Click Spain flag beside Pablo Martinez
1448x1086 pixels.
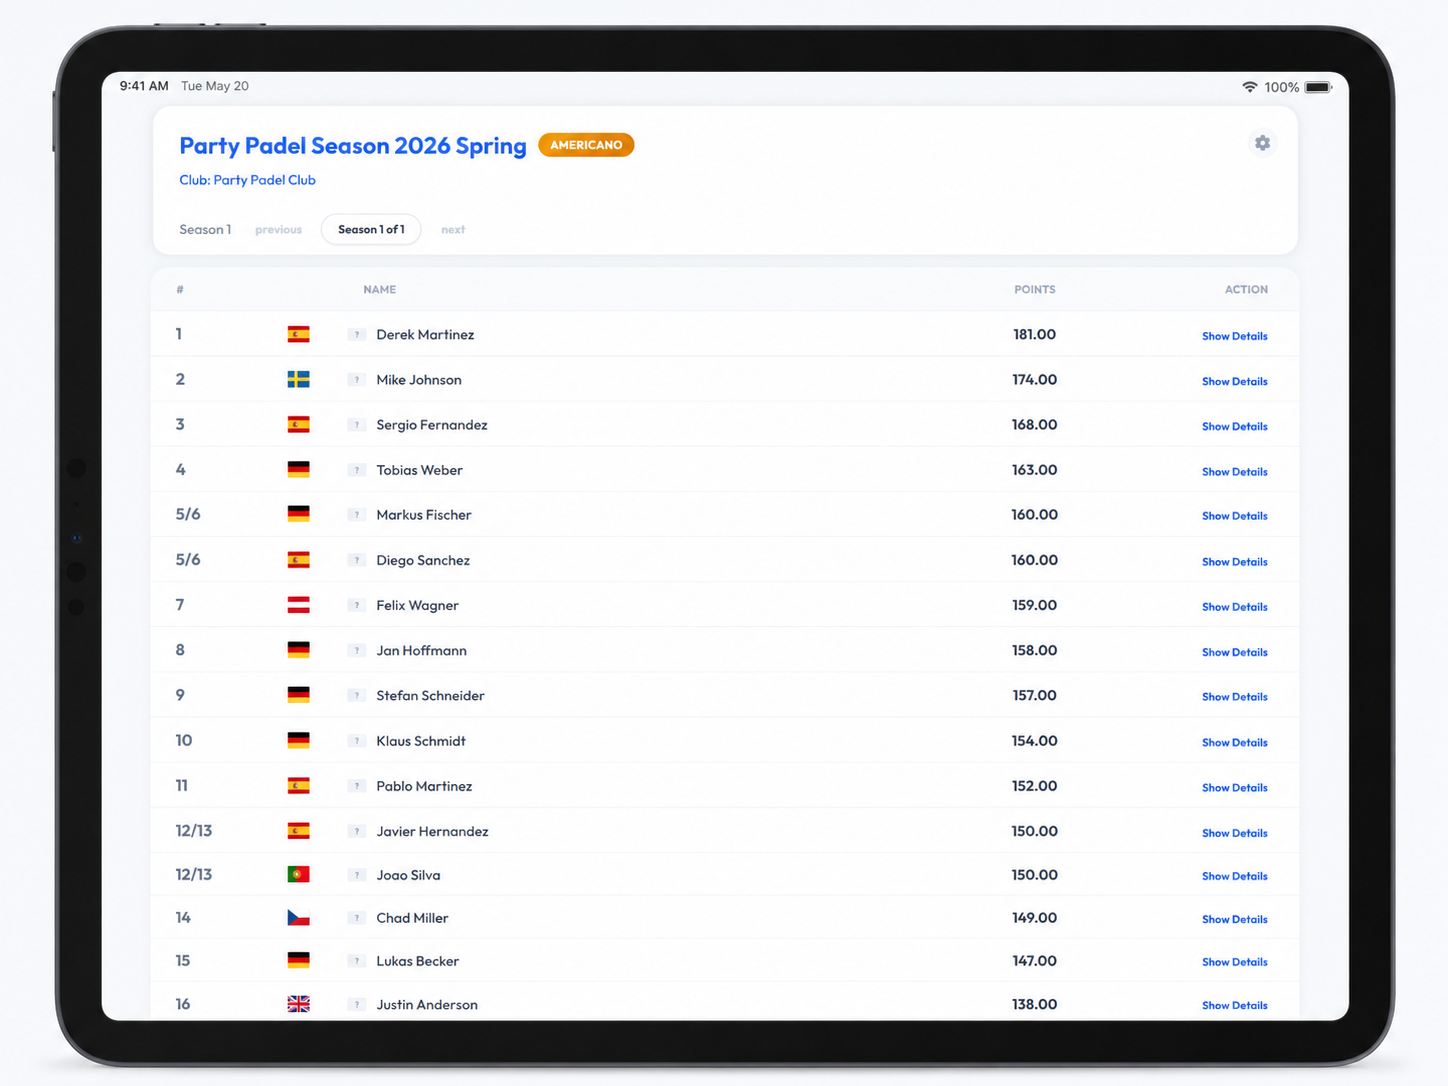[x=298, y=786]
